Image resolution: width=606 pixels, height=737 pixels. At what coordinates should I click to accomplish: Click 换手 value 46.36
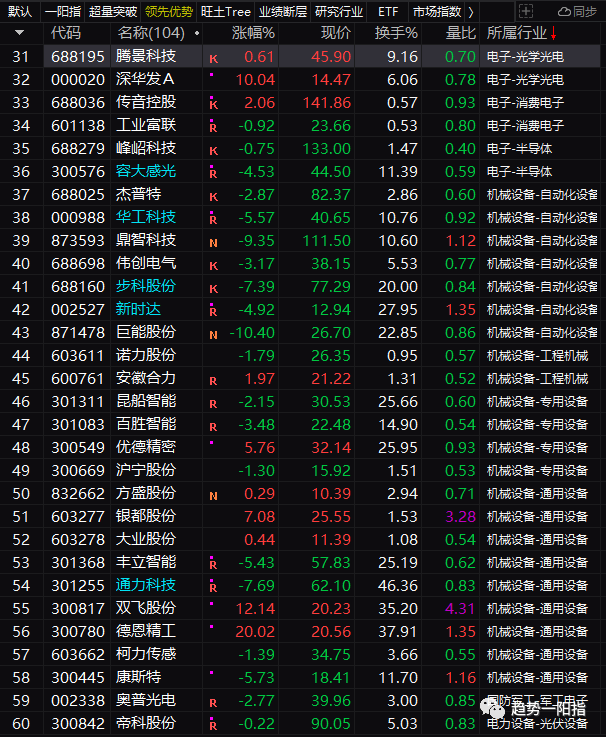(x=398, y=586)
